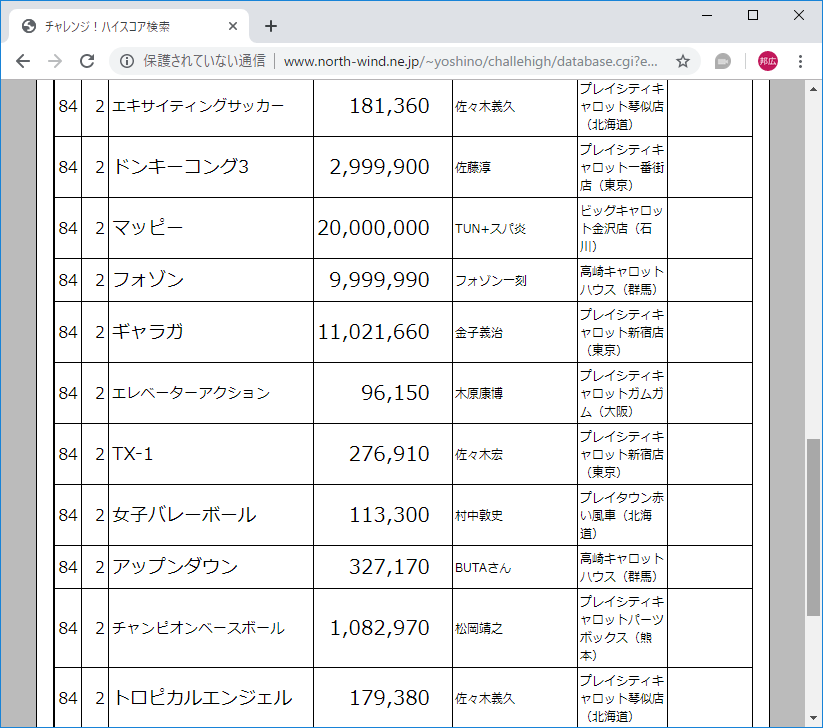The height and width of the screenshot is (728, 823).
Task: Select the TX-1 game link
Action: [x=132, y=453]
